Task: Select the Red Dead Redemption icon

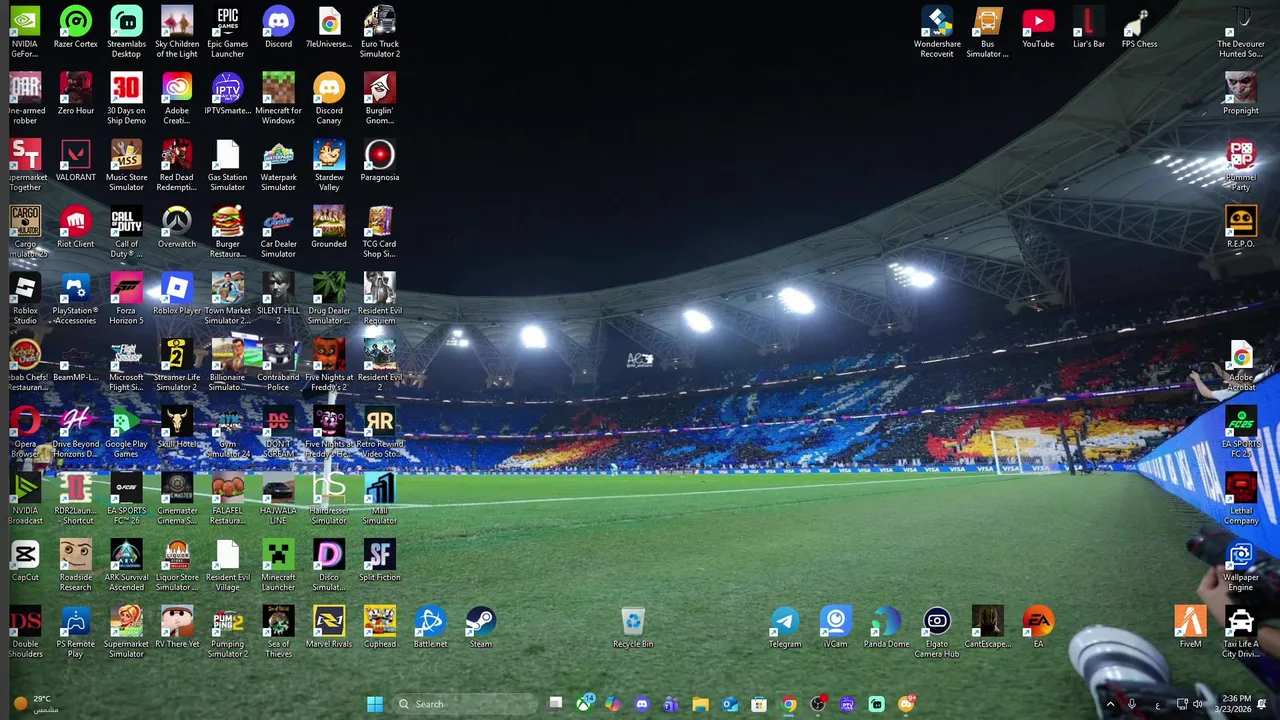Action: tap(177, 166)
